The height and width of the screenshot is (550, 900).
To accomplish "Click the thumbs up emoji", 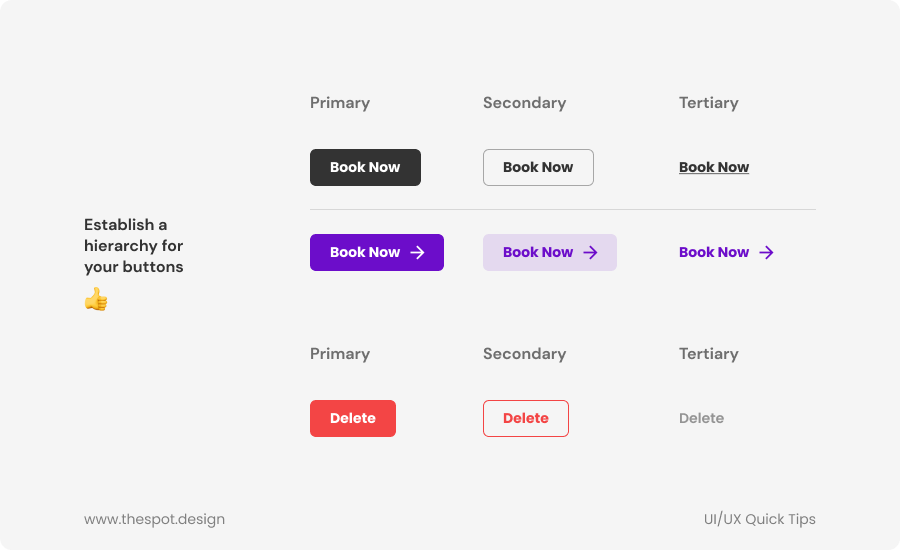I will [x=96, y=299].
